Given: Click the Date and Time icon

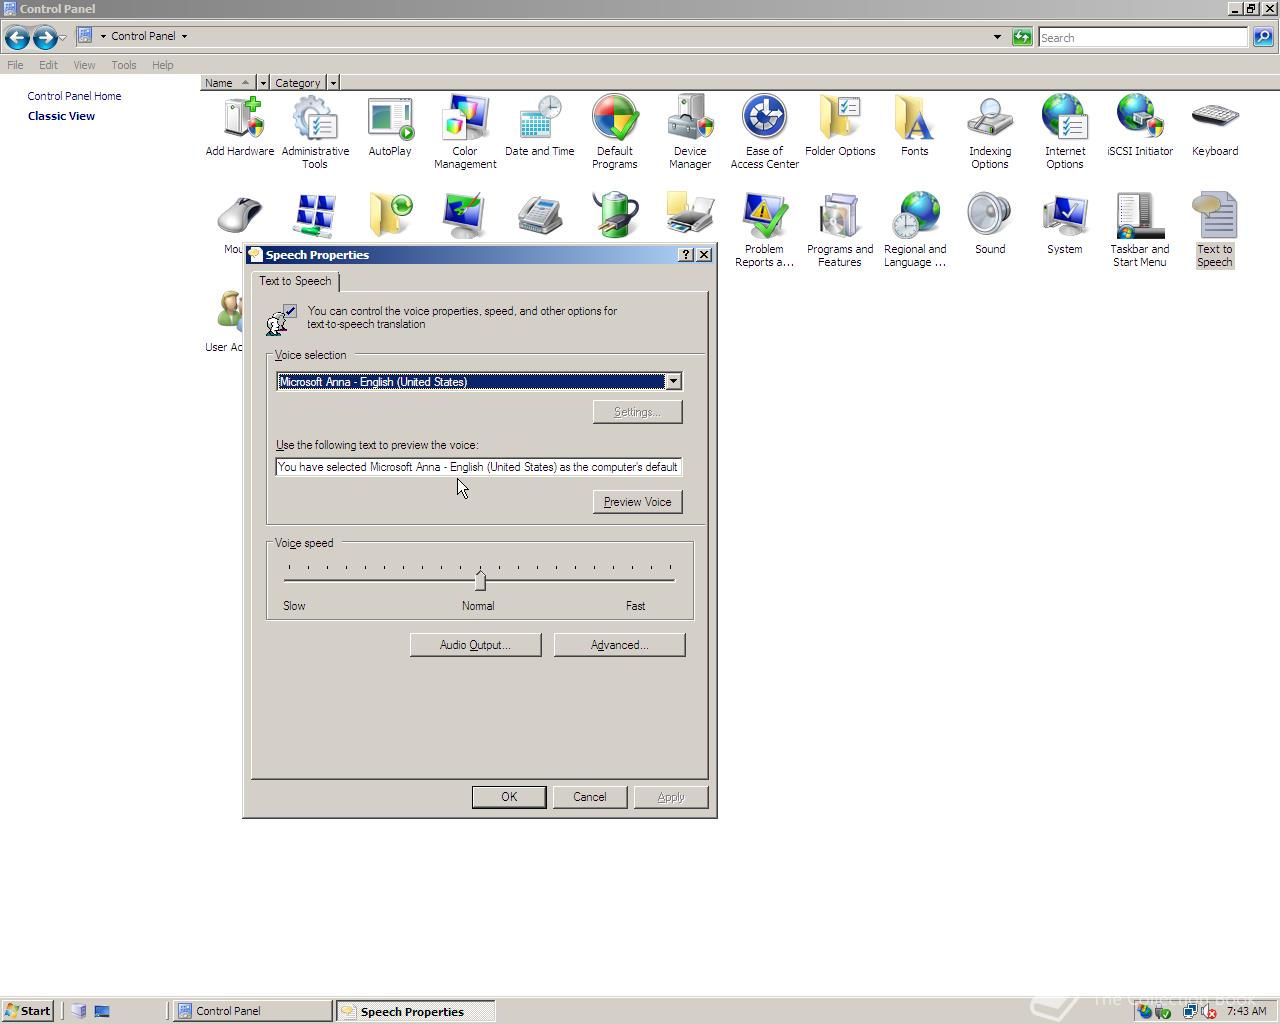Looking at the screenshot, I should (540, 126).
